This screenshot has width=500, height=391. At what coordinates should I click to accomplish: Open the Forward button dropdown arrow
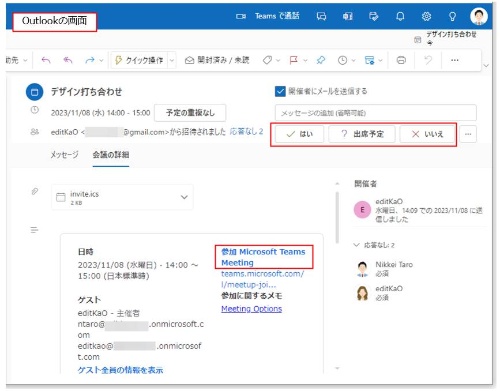point(101,61)
